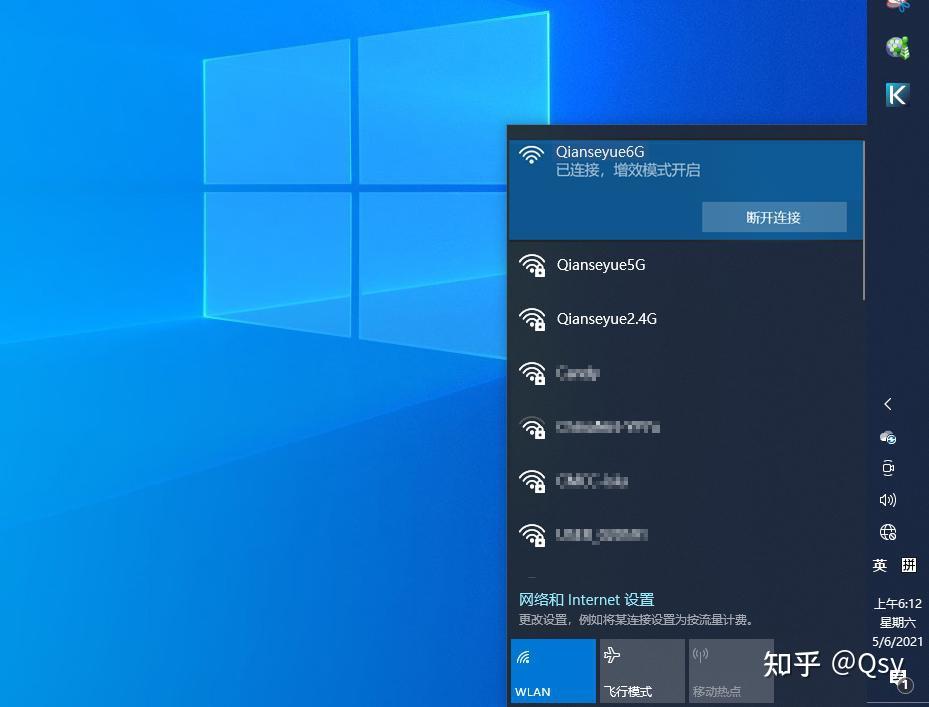Launch the green media converter desktop icon
The height and width of the screenshot is (707, 929).
pos(897,47)
